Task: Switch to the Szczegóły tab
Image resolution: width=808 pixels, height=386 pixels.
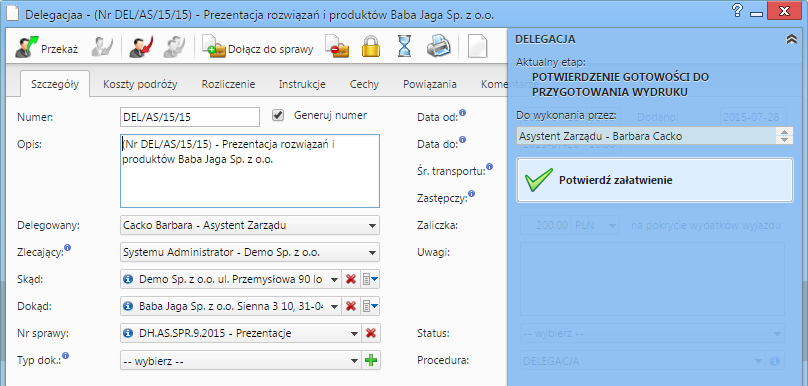Action: tap(55, 85)
